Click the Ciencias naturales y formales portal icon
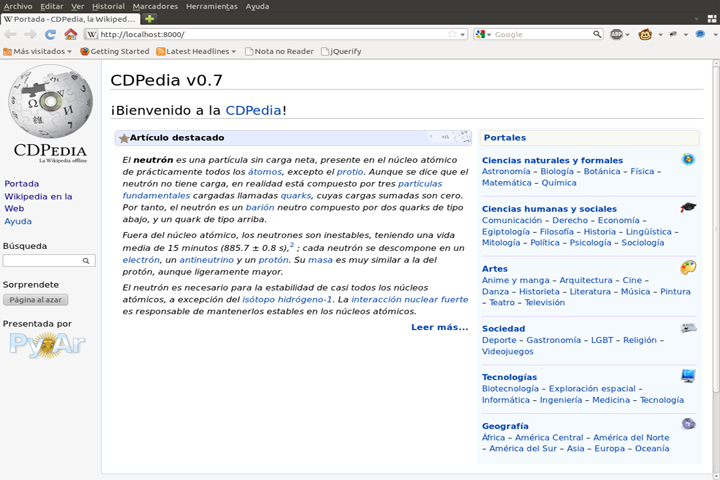Screen dimensions: 720x480 click(x=688, y=159)
